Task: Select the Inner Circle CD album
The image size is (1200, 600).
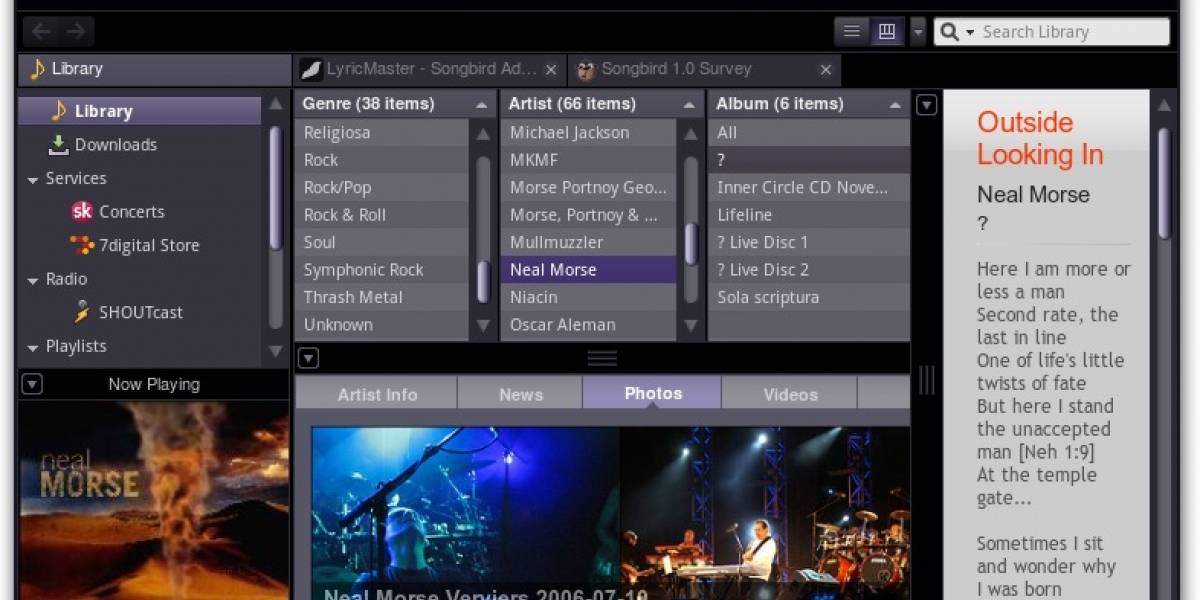Action: [x=809, y=187]
